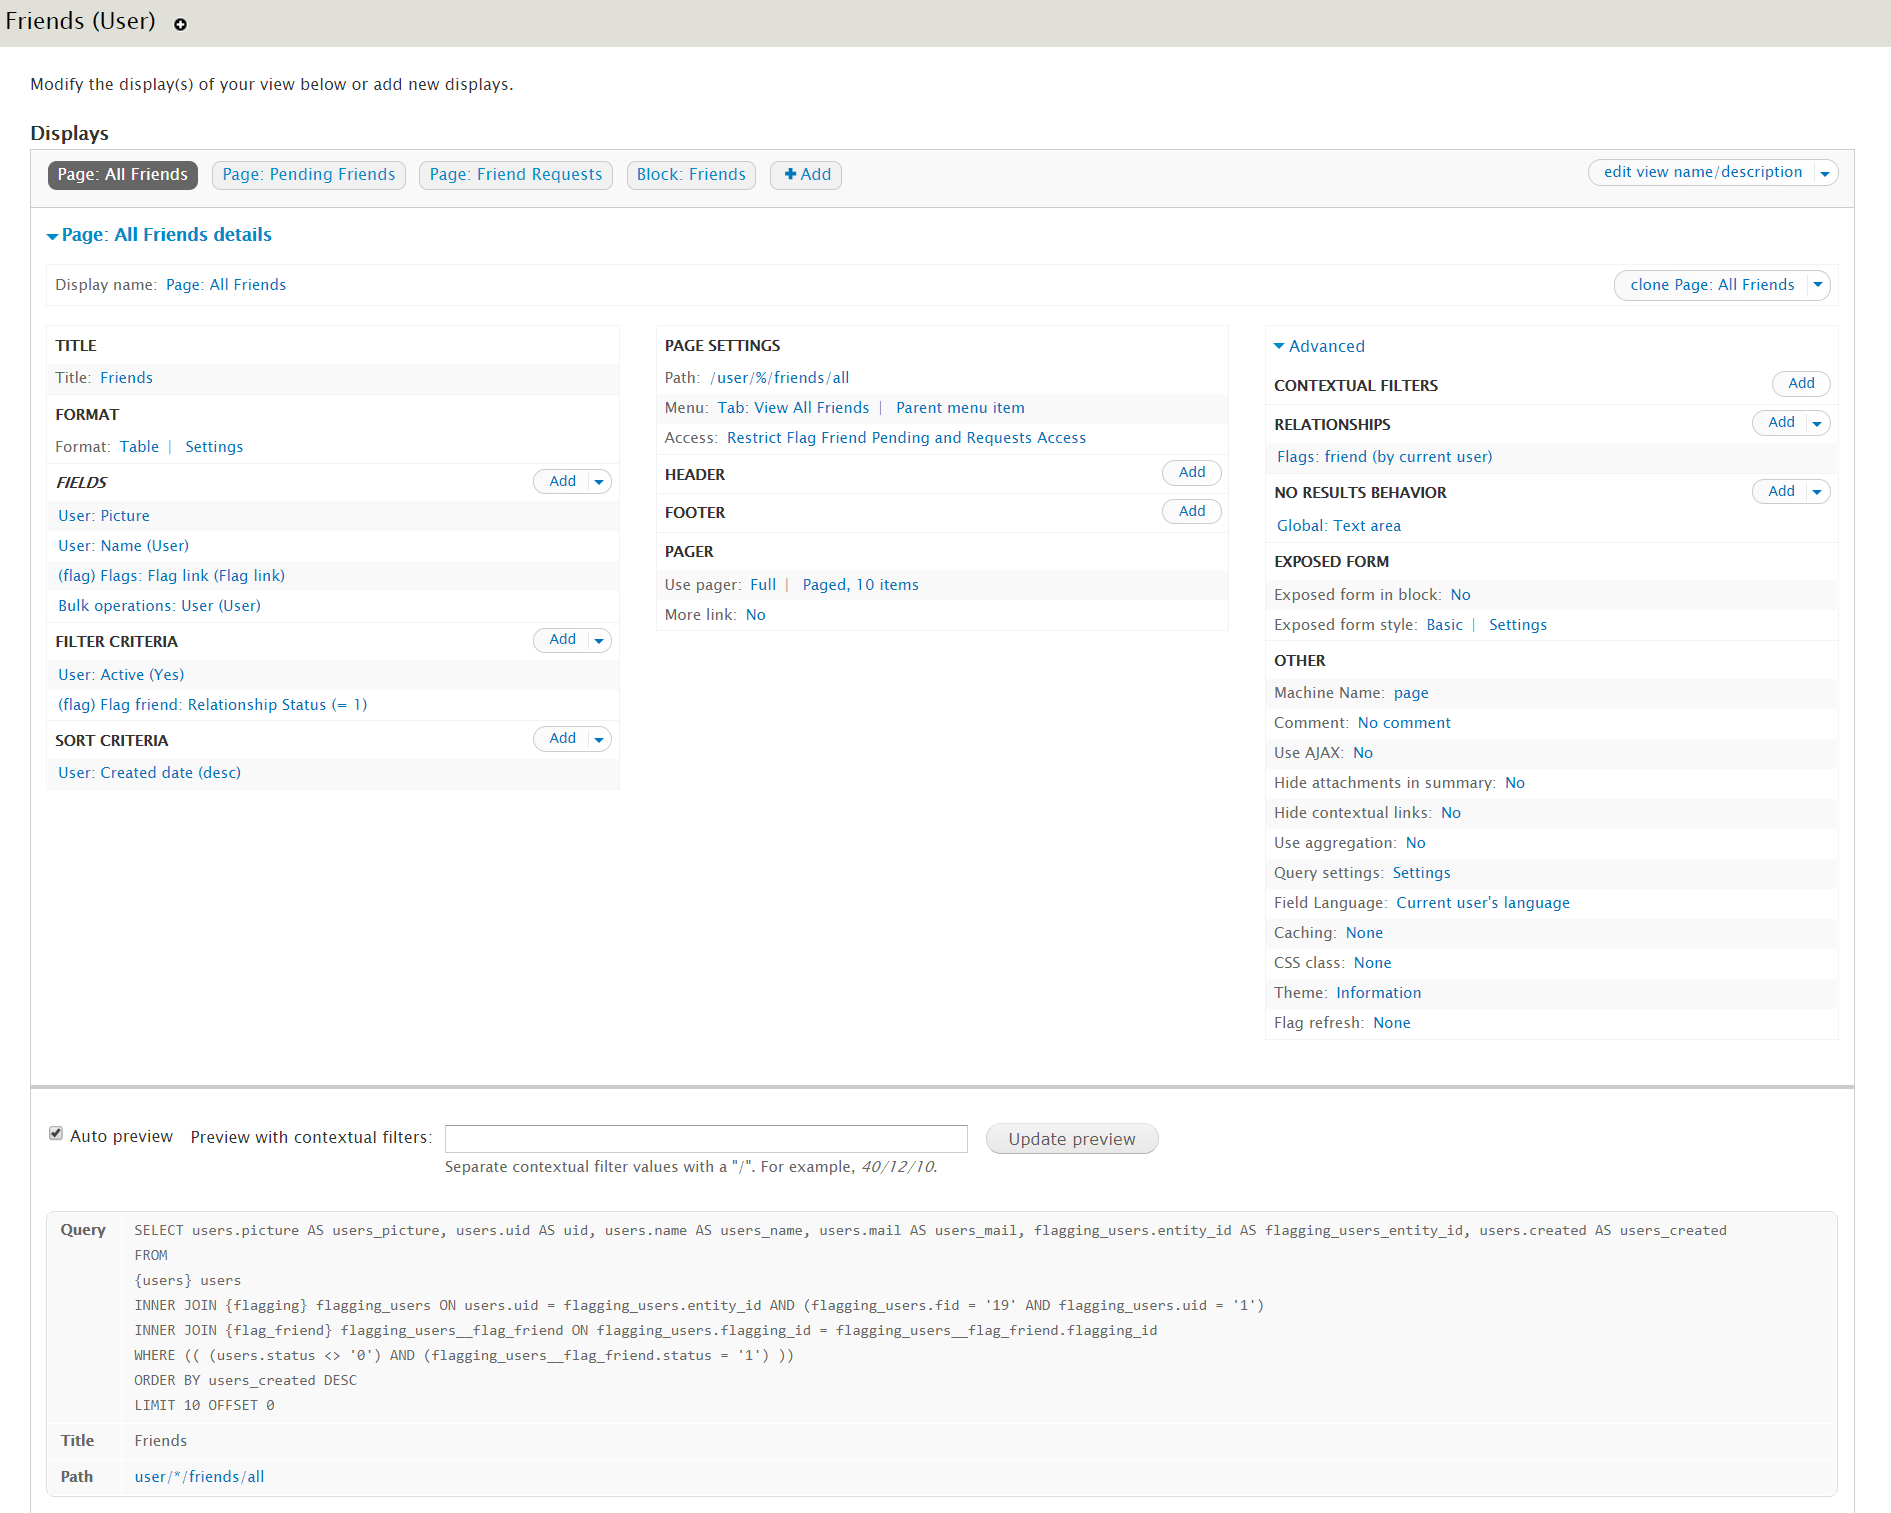The height and width of the screenshot is (1513, 1891).
Task: Change Field Language Current user's language
Action: (x=1483, y=903)
